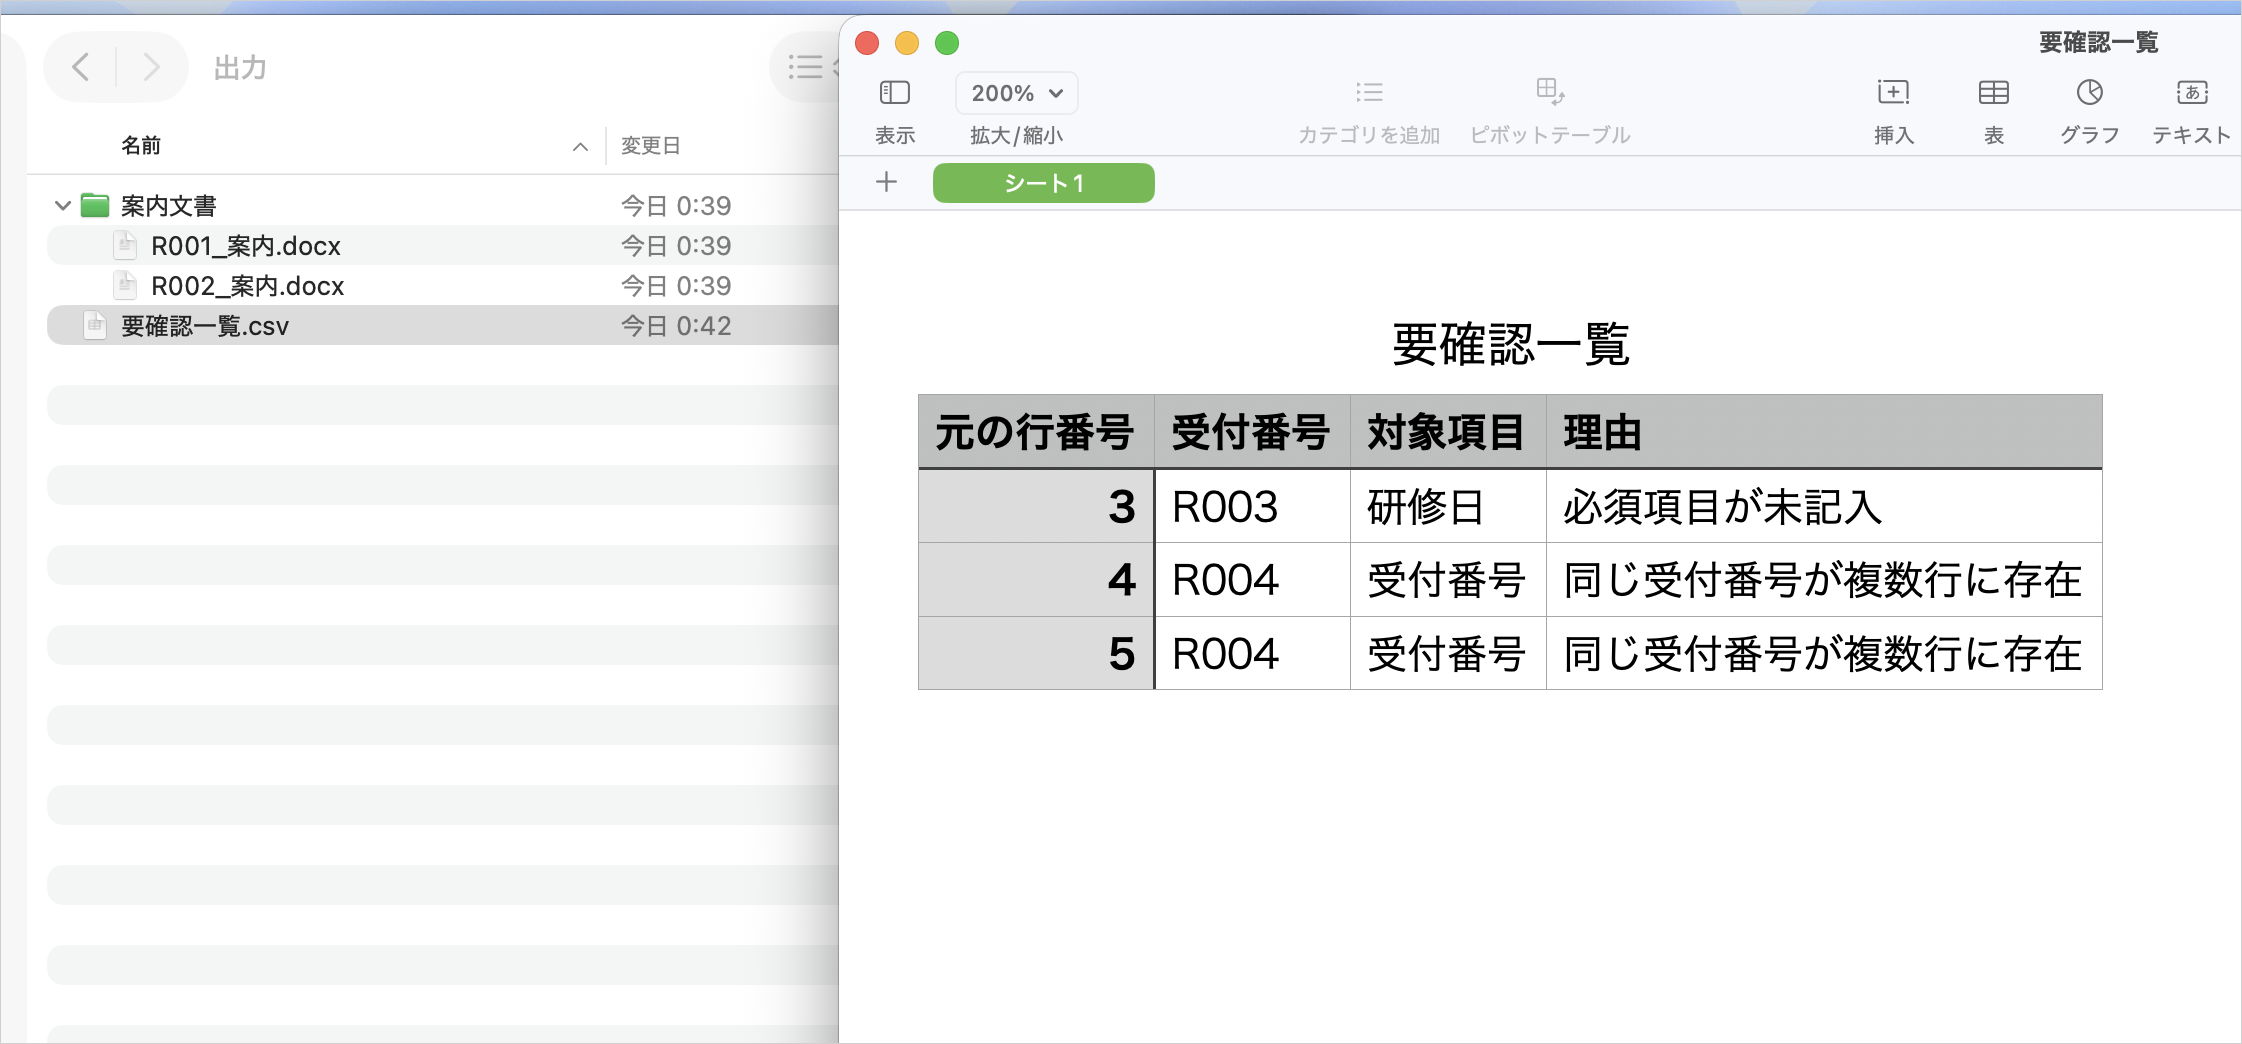Select the 受付番号 header cell
This screenshot has height=1044, width=2242.
1252,432
